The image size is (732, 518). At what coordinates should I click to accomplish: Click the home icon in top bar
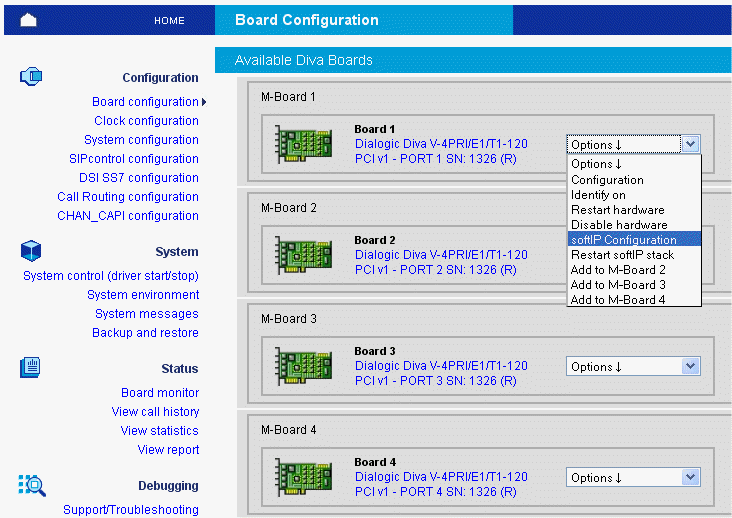tap(28, 20)
